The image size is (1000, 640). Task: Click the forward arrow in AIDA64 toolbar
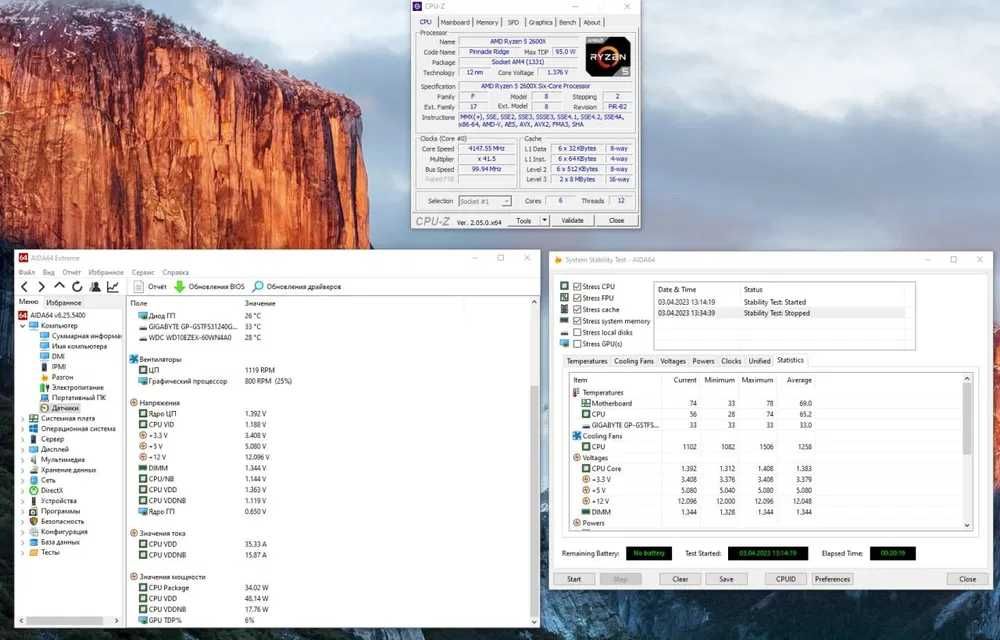point(41,287)
